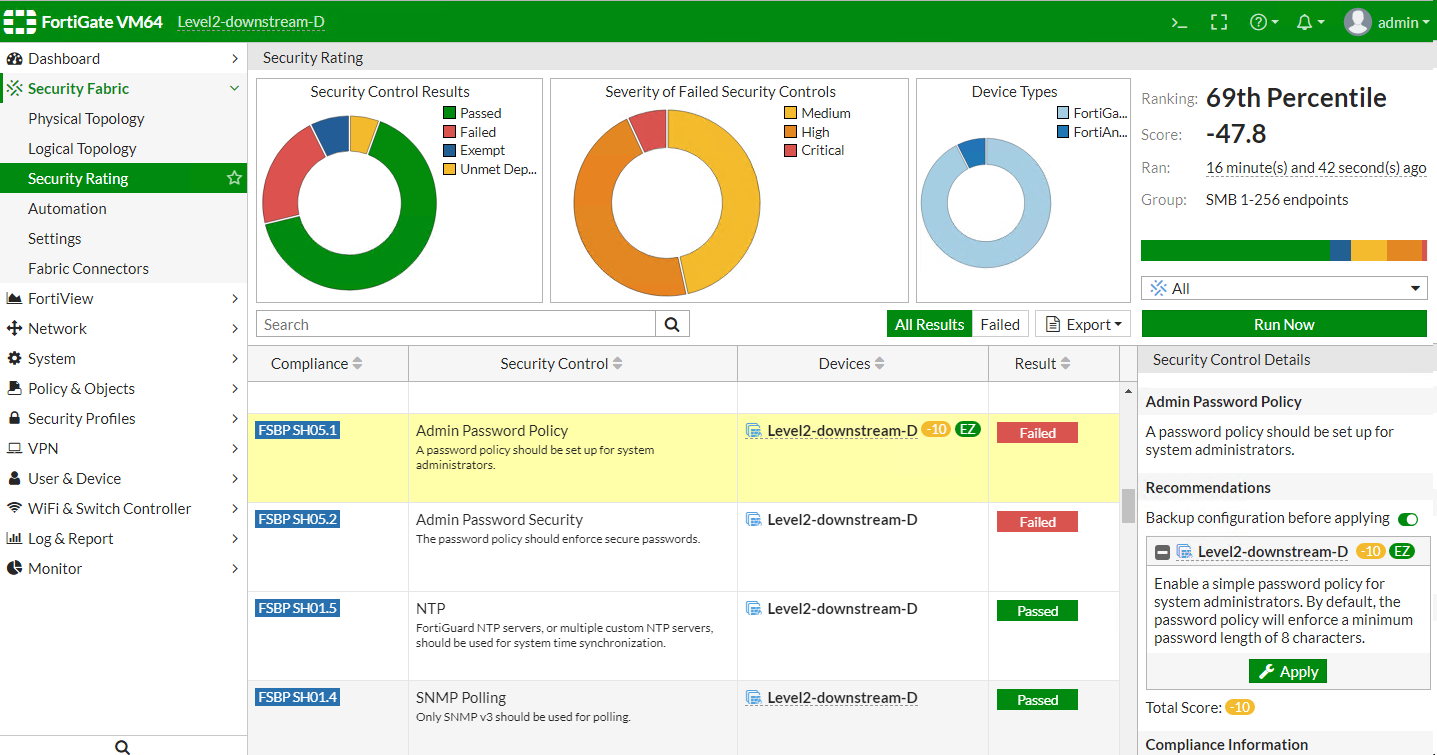Show only Failed results
Image resolution: width=1437 pixels, height=755 pixels.
click(x=999, y=324)
